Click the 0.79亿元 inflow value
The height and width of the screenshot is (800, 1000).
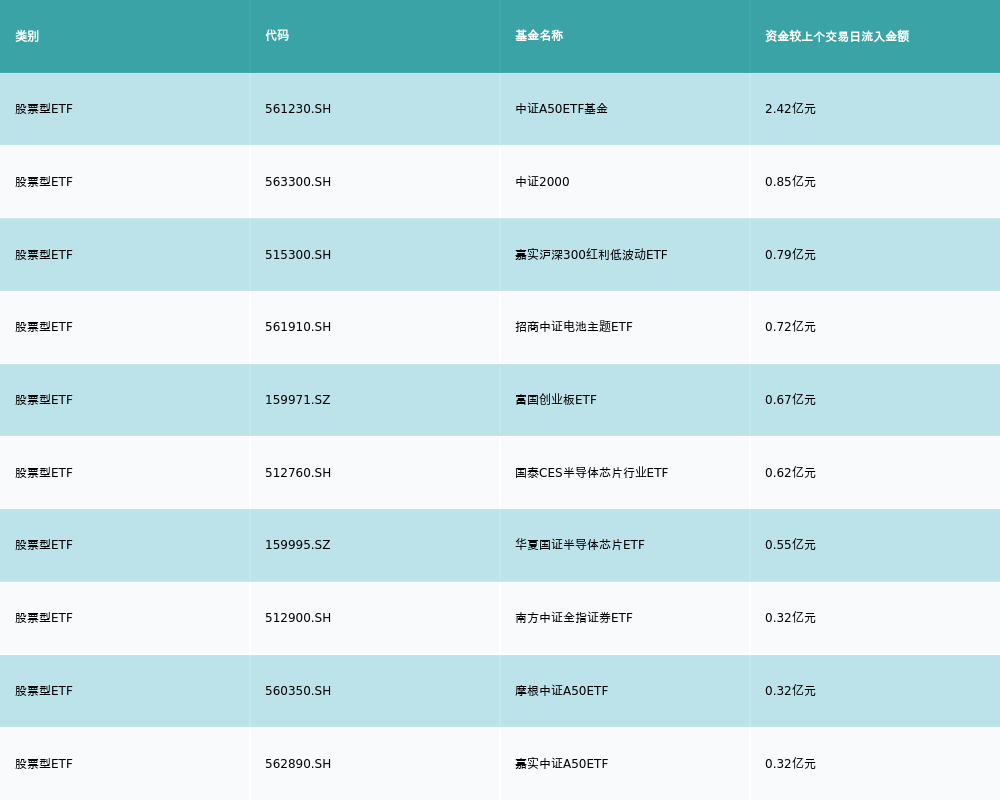coord(790,255)
